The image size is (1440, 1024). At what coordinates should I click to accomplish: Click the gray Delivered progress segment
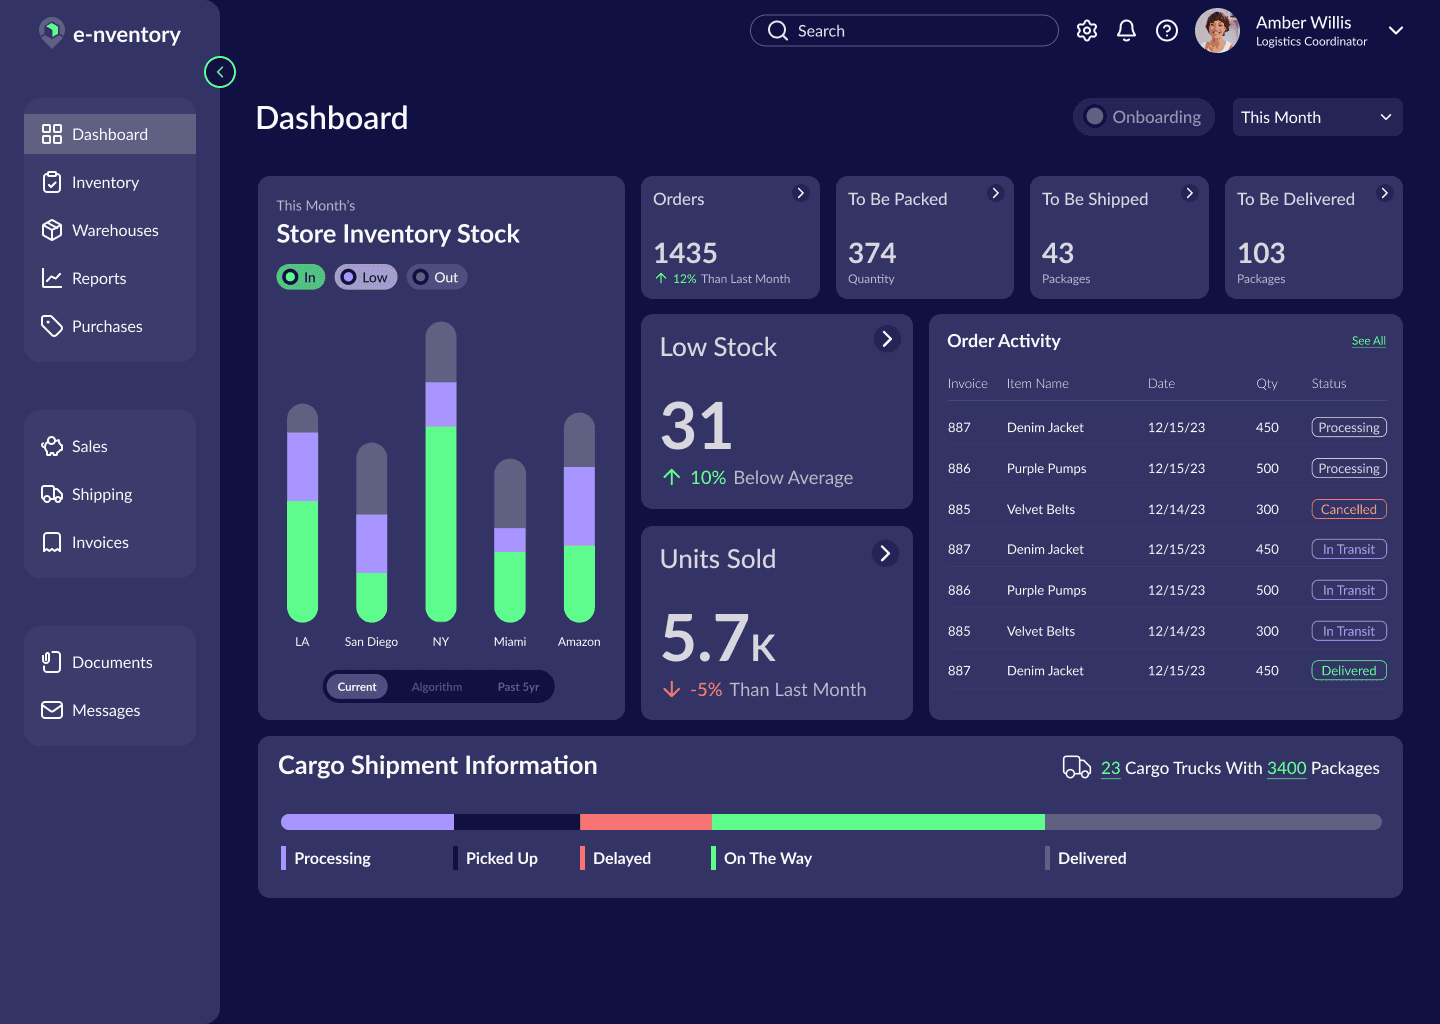1213,822
